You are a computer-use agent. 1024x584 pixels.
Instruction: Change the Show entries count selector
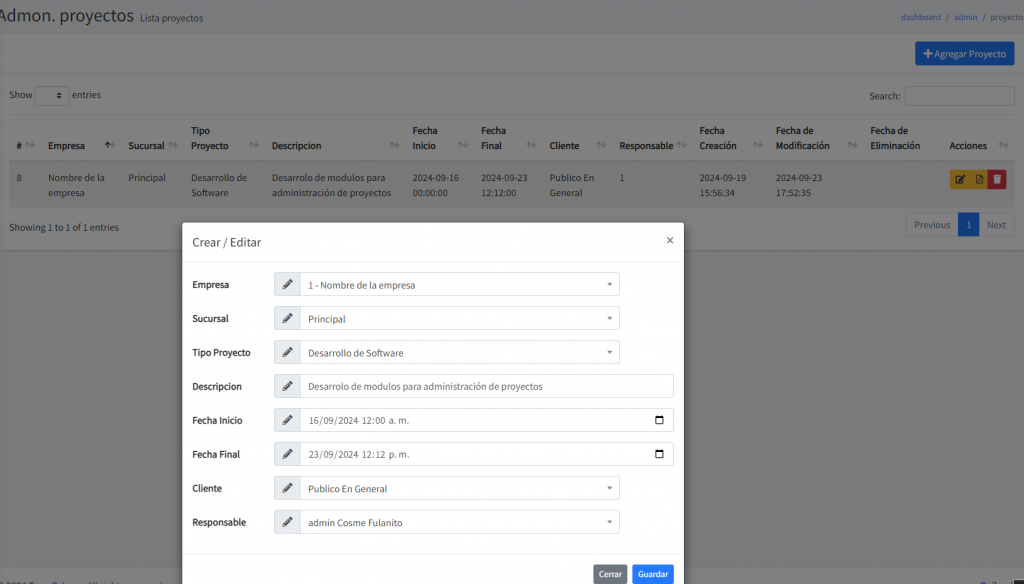click(52, 96)
